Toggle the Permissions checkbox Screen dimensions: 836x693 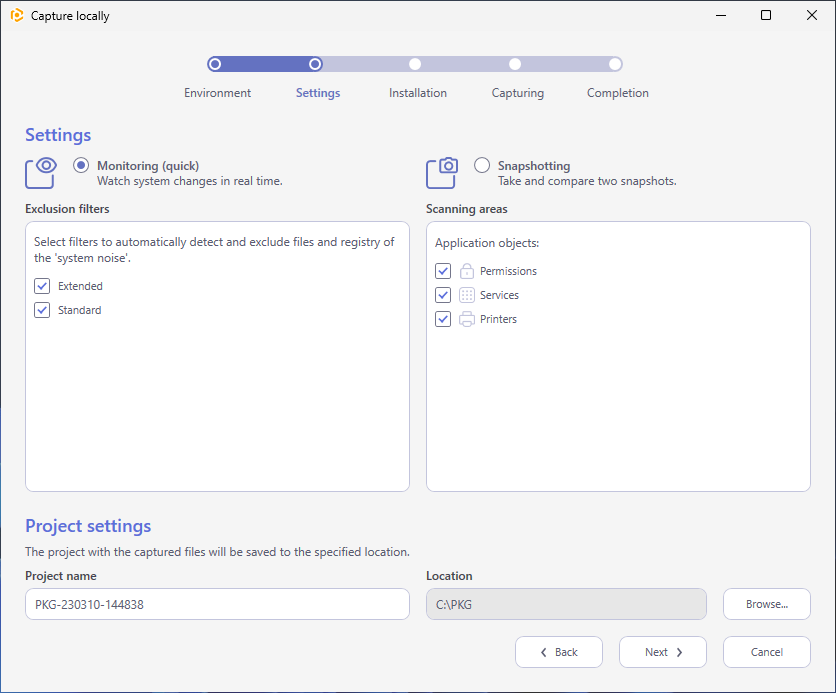coord(443,271)
